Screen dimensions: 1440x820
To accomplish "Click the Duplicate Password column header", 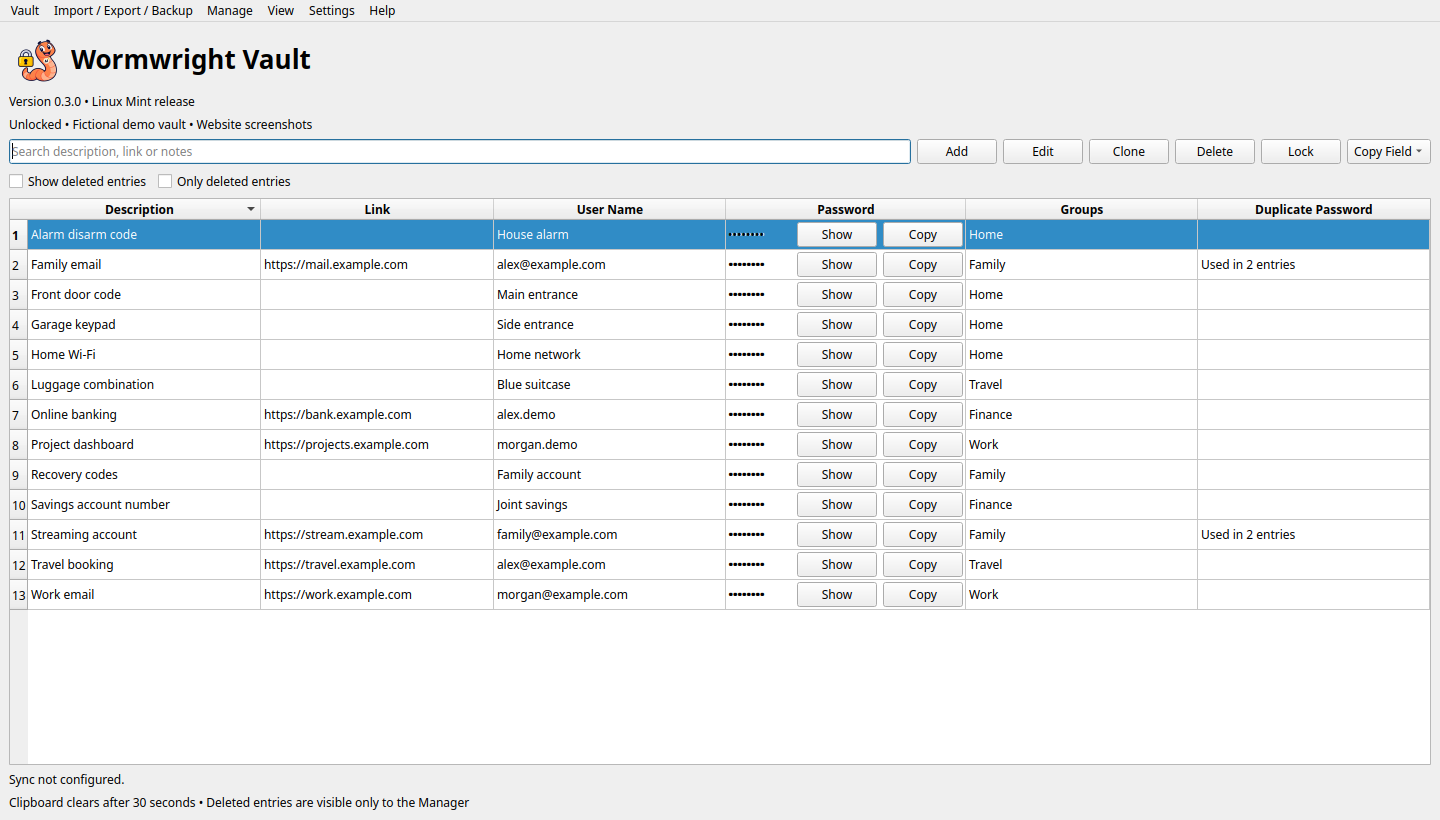I will tap(1314, 209).
